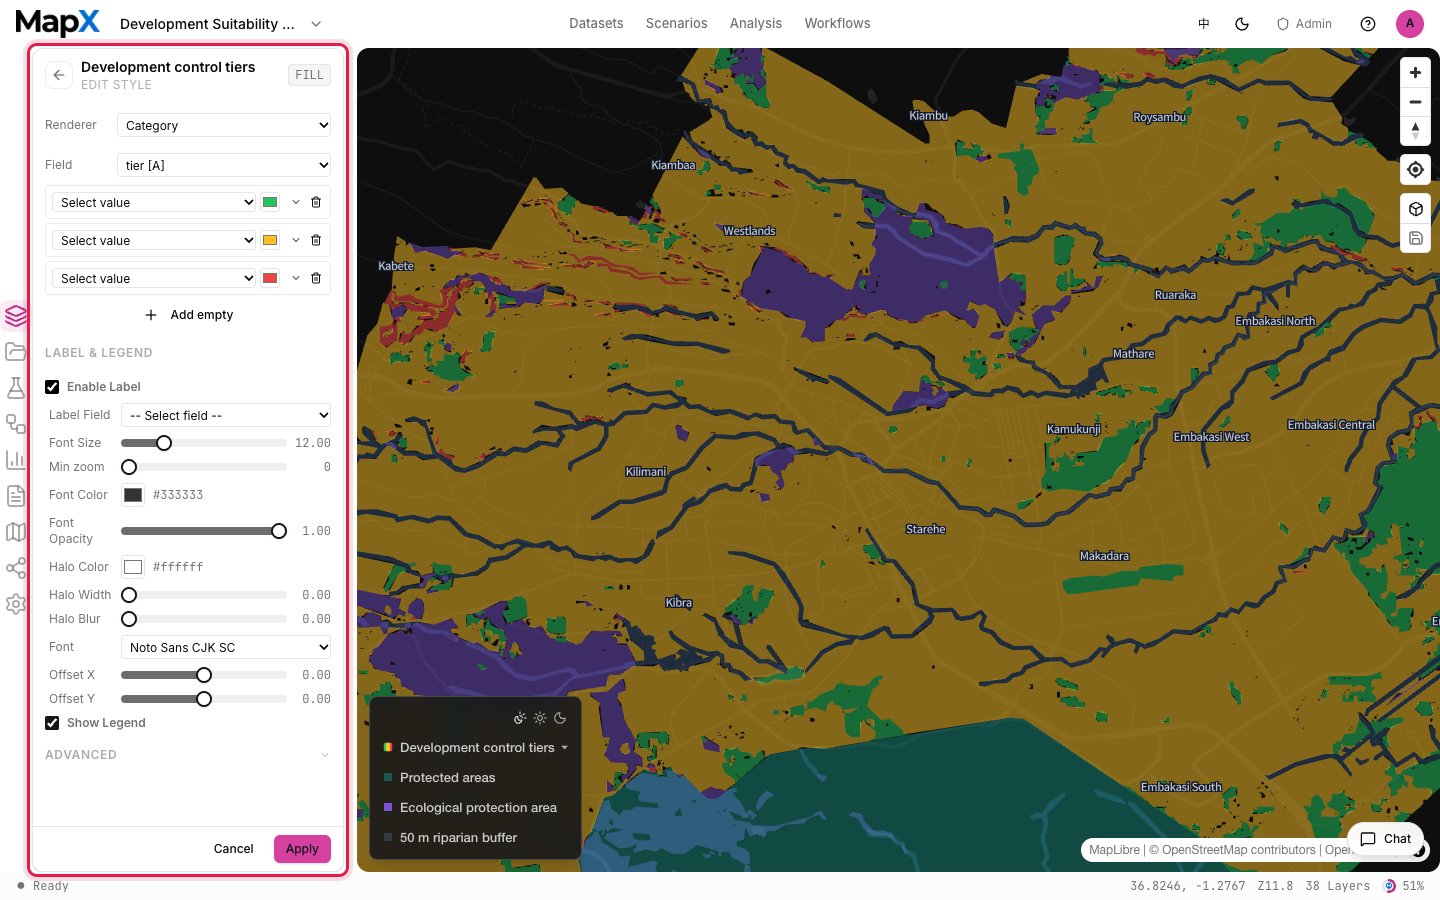This screenshot has height=900, width=1440.
Task: Open the share icon in left sidebar
Action: (x=15, y=568)
